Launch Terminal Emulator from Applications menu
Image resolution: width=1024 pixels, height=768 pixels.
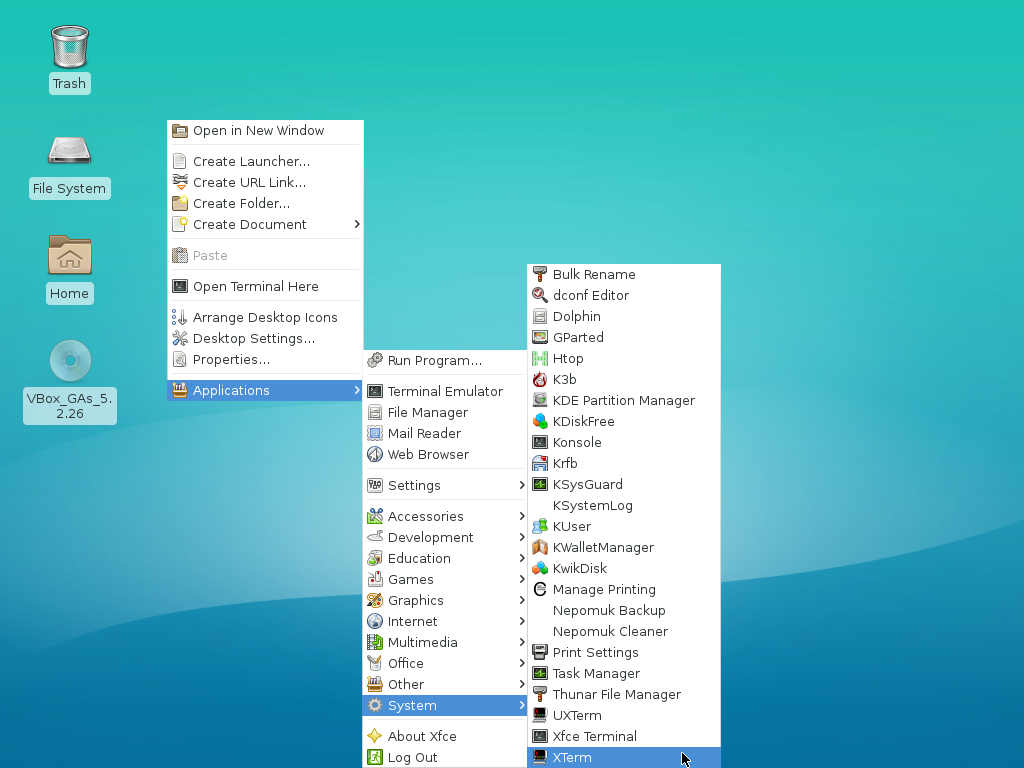click(x=445, y=391)
